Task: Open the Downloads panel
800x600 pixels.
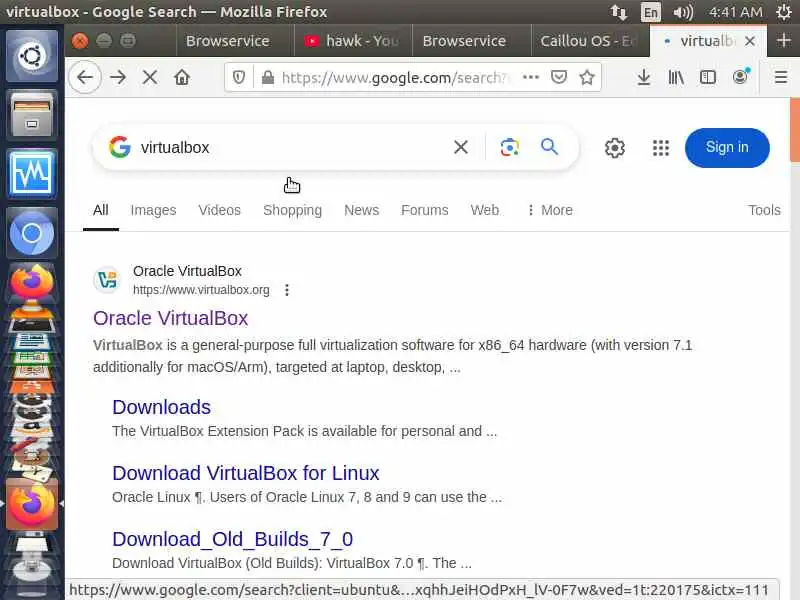Action: (x=644, y=77)
